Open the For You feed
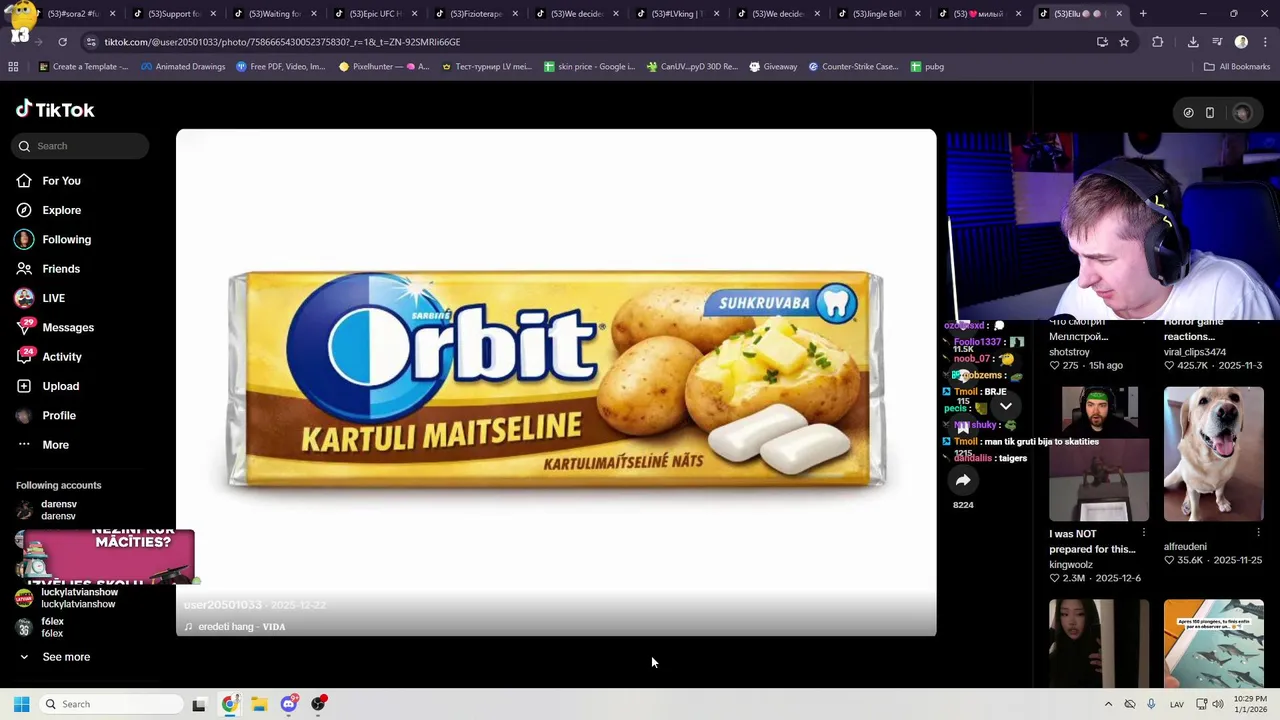 (x=61, y=181)
